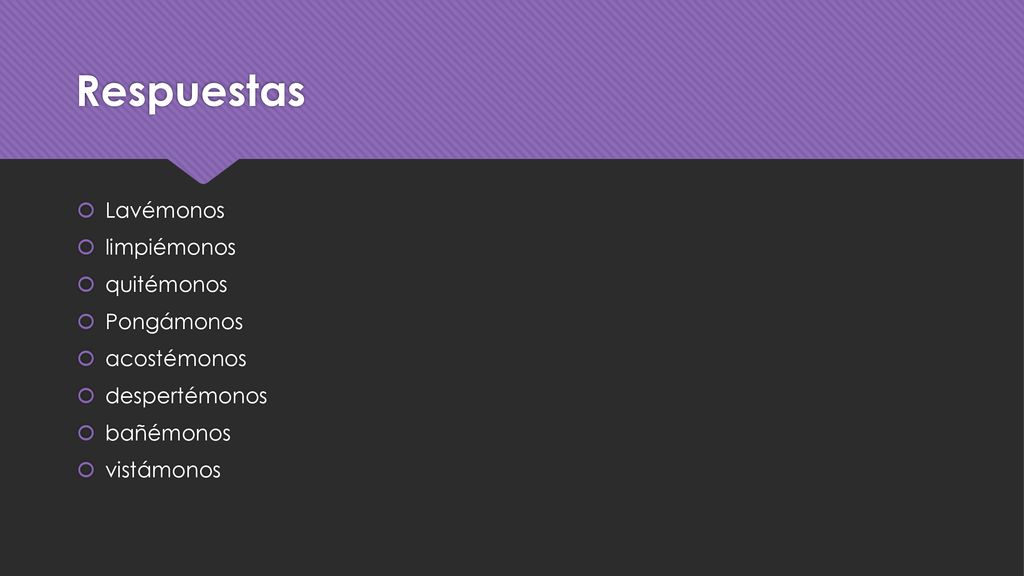Click the bullet circle beside vistámonos
The width and height of the screenshot is (1024, 576).
click(86, 470)
